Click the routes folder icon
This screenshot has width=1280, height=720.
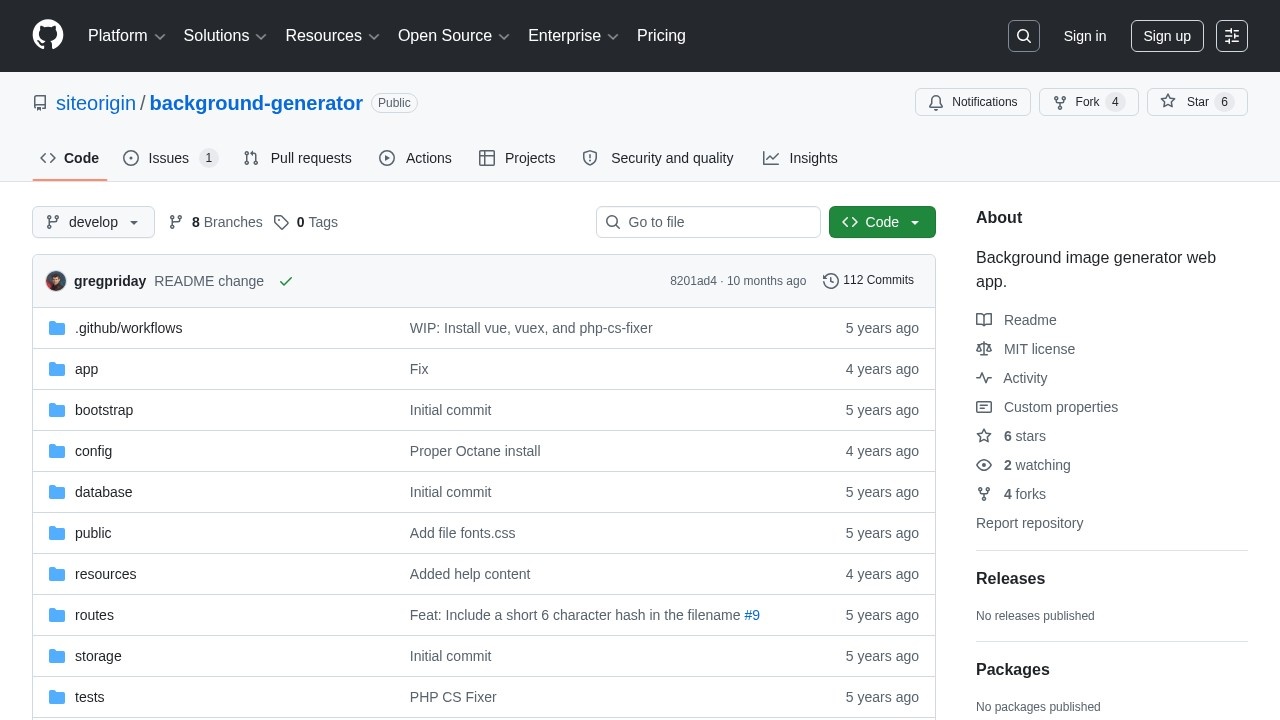pyautogui.click(x=57, y=615)
